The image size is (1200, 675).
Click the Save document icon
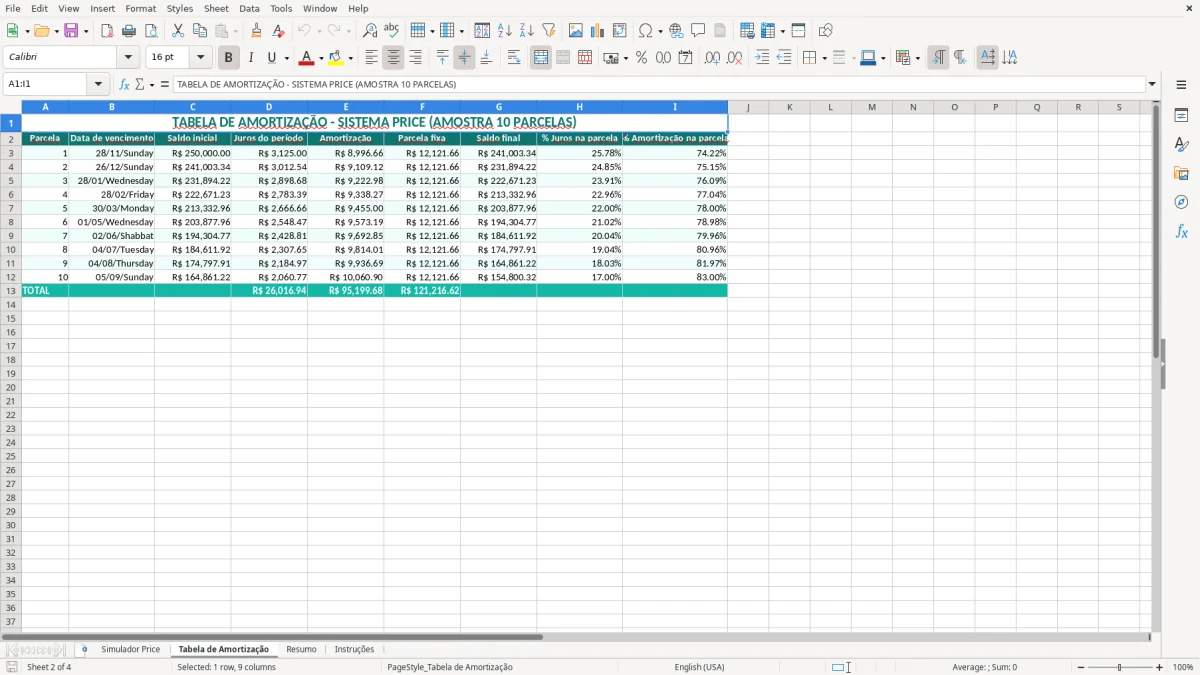coord(71,31)
